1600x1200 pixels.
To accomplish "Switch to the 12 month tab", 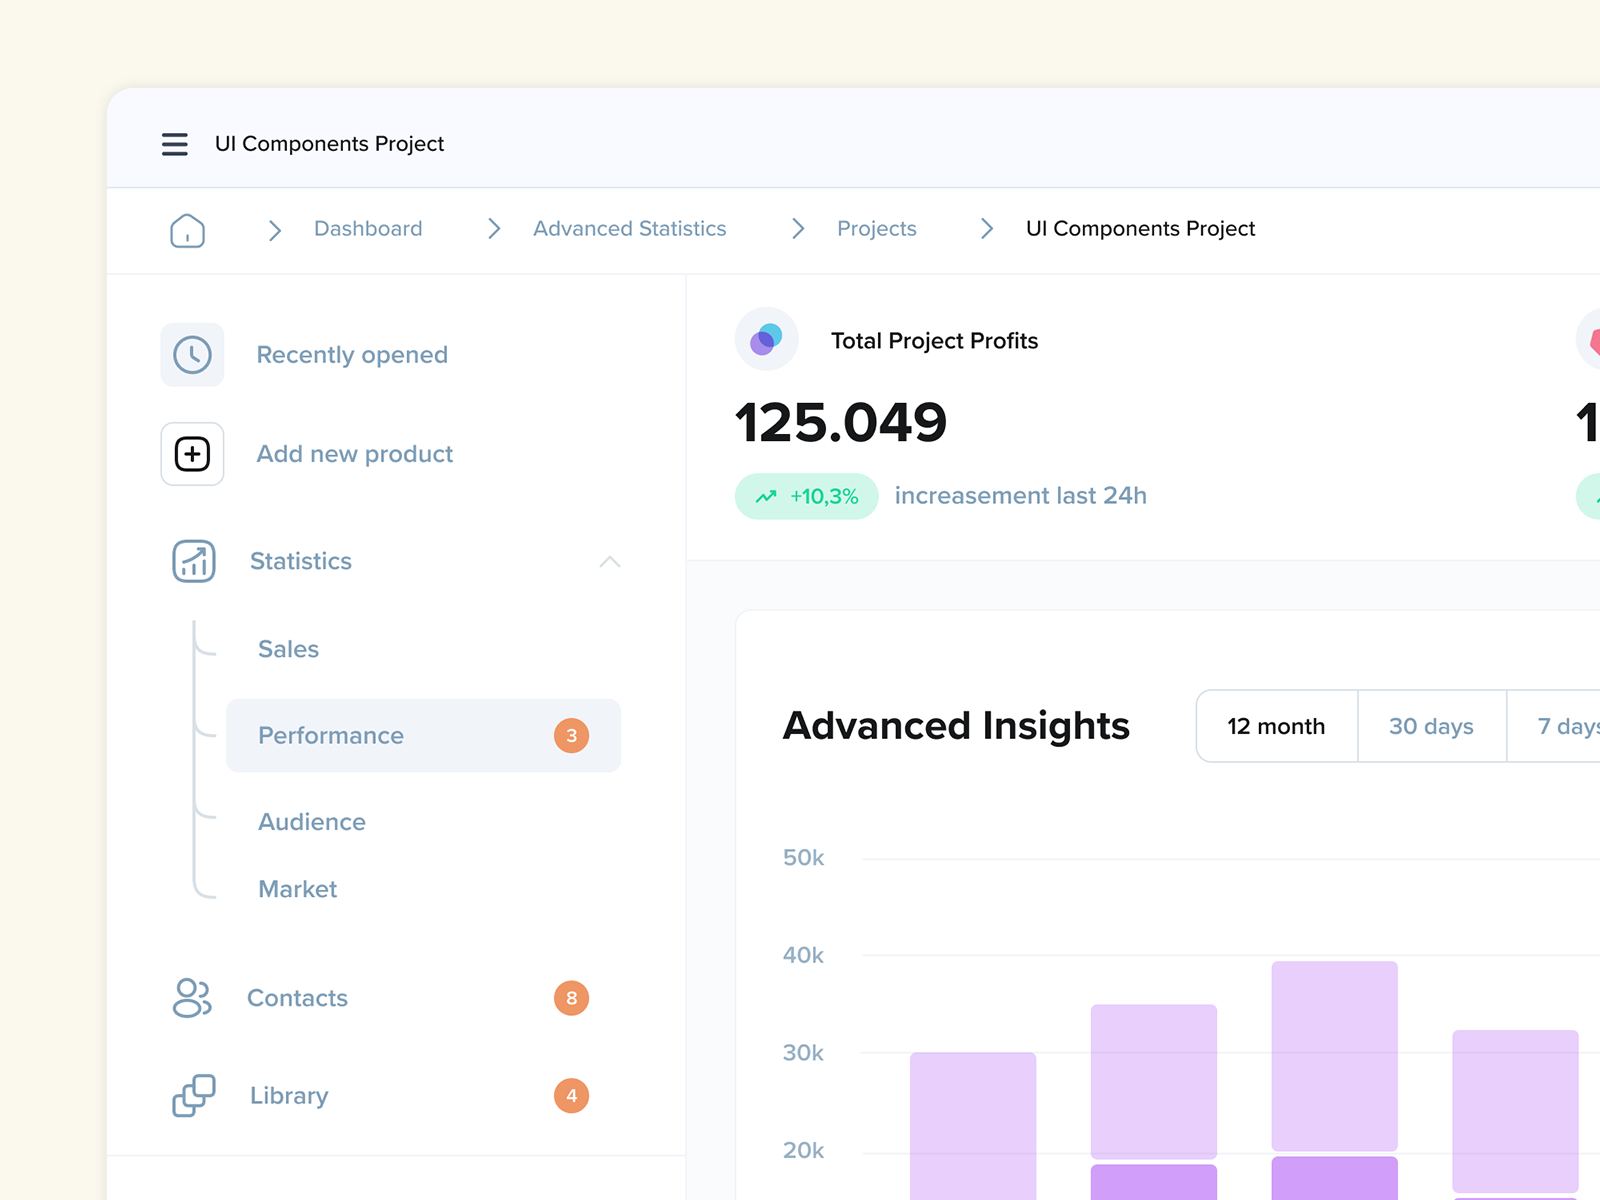I will coord(1277,726).
